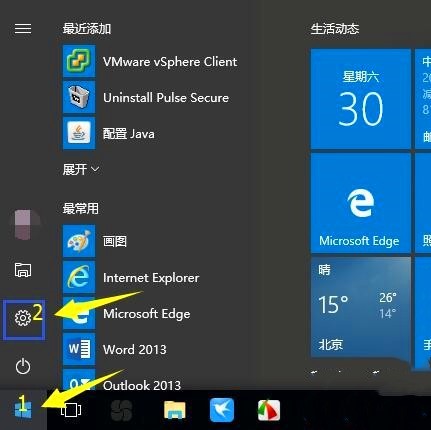Open the red-green snipping app on the taskbar
Viewport: 431px width, 430px height.
pos(269,410)
